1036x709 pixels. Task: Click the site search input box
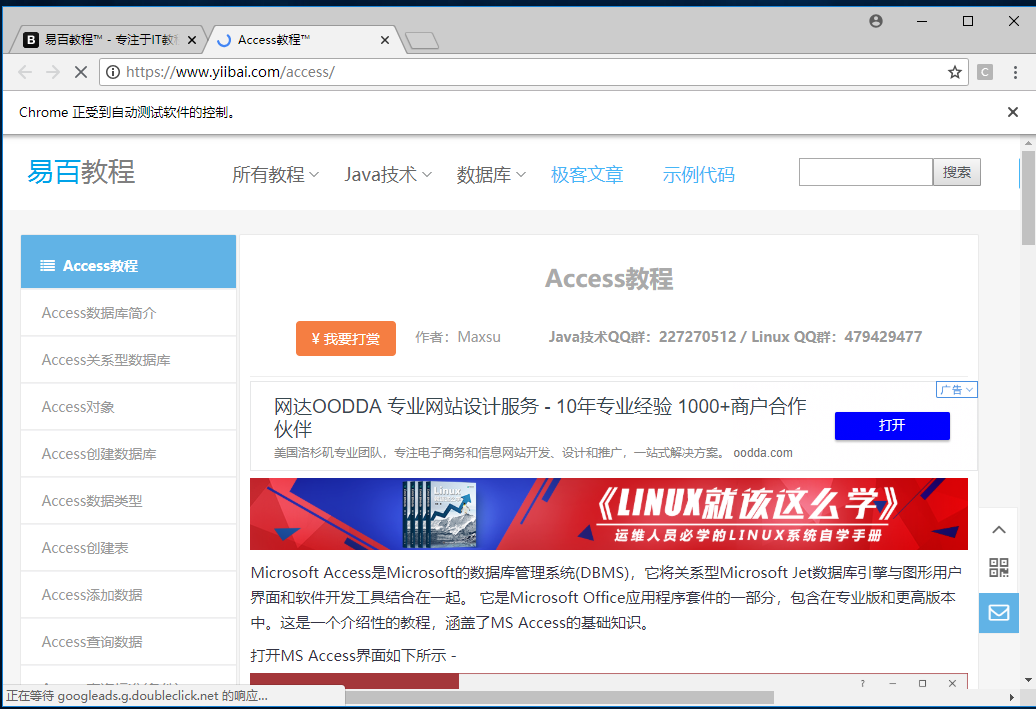[866, 172]
